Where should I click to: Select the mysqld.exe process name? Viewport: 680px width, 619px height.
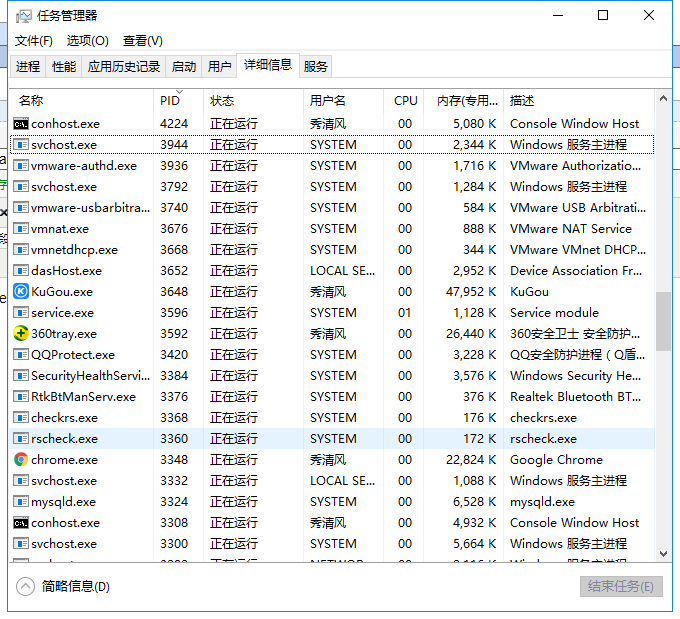63,502
